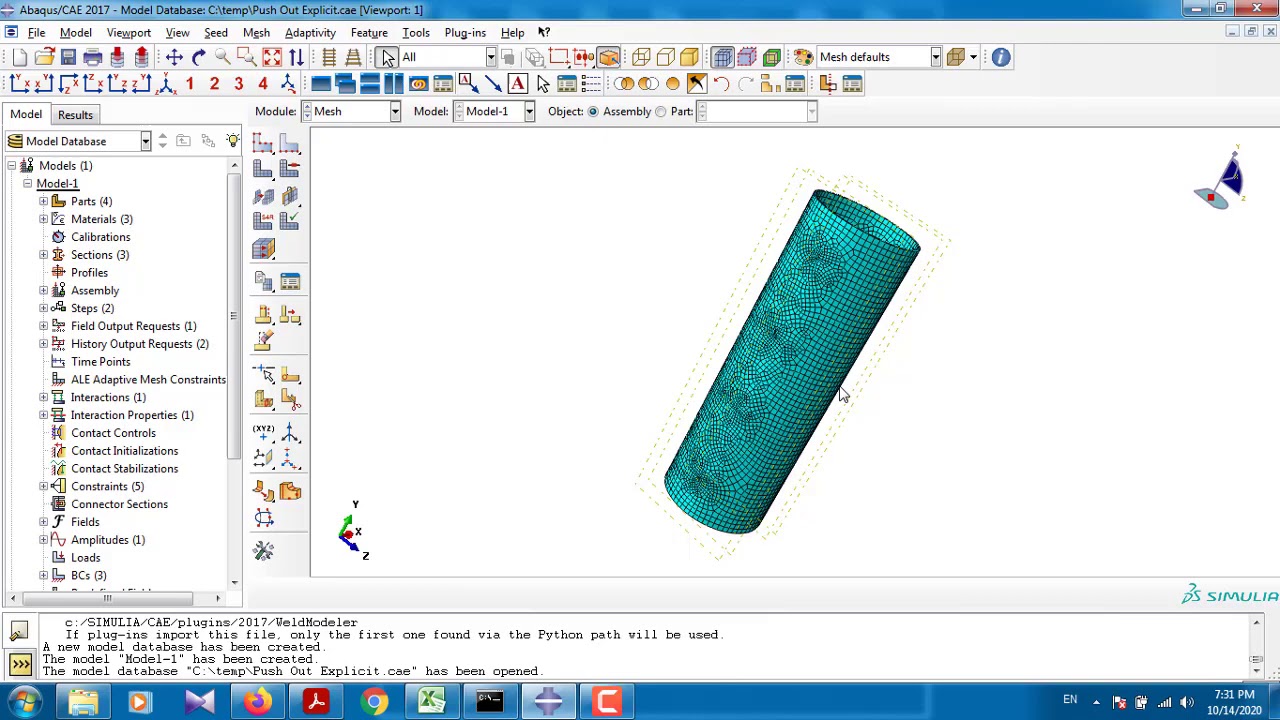Image resolution: width=1280 pixels, height=720 pixels.
Task: Select History Output Requests (2) item
Action: (x=140, y=344)
